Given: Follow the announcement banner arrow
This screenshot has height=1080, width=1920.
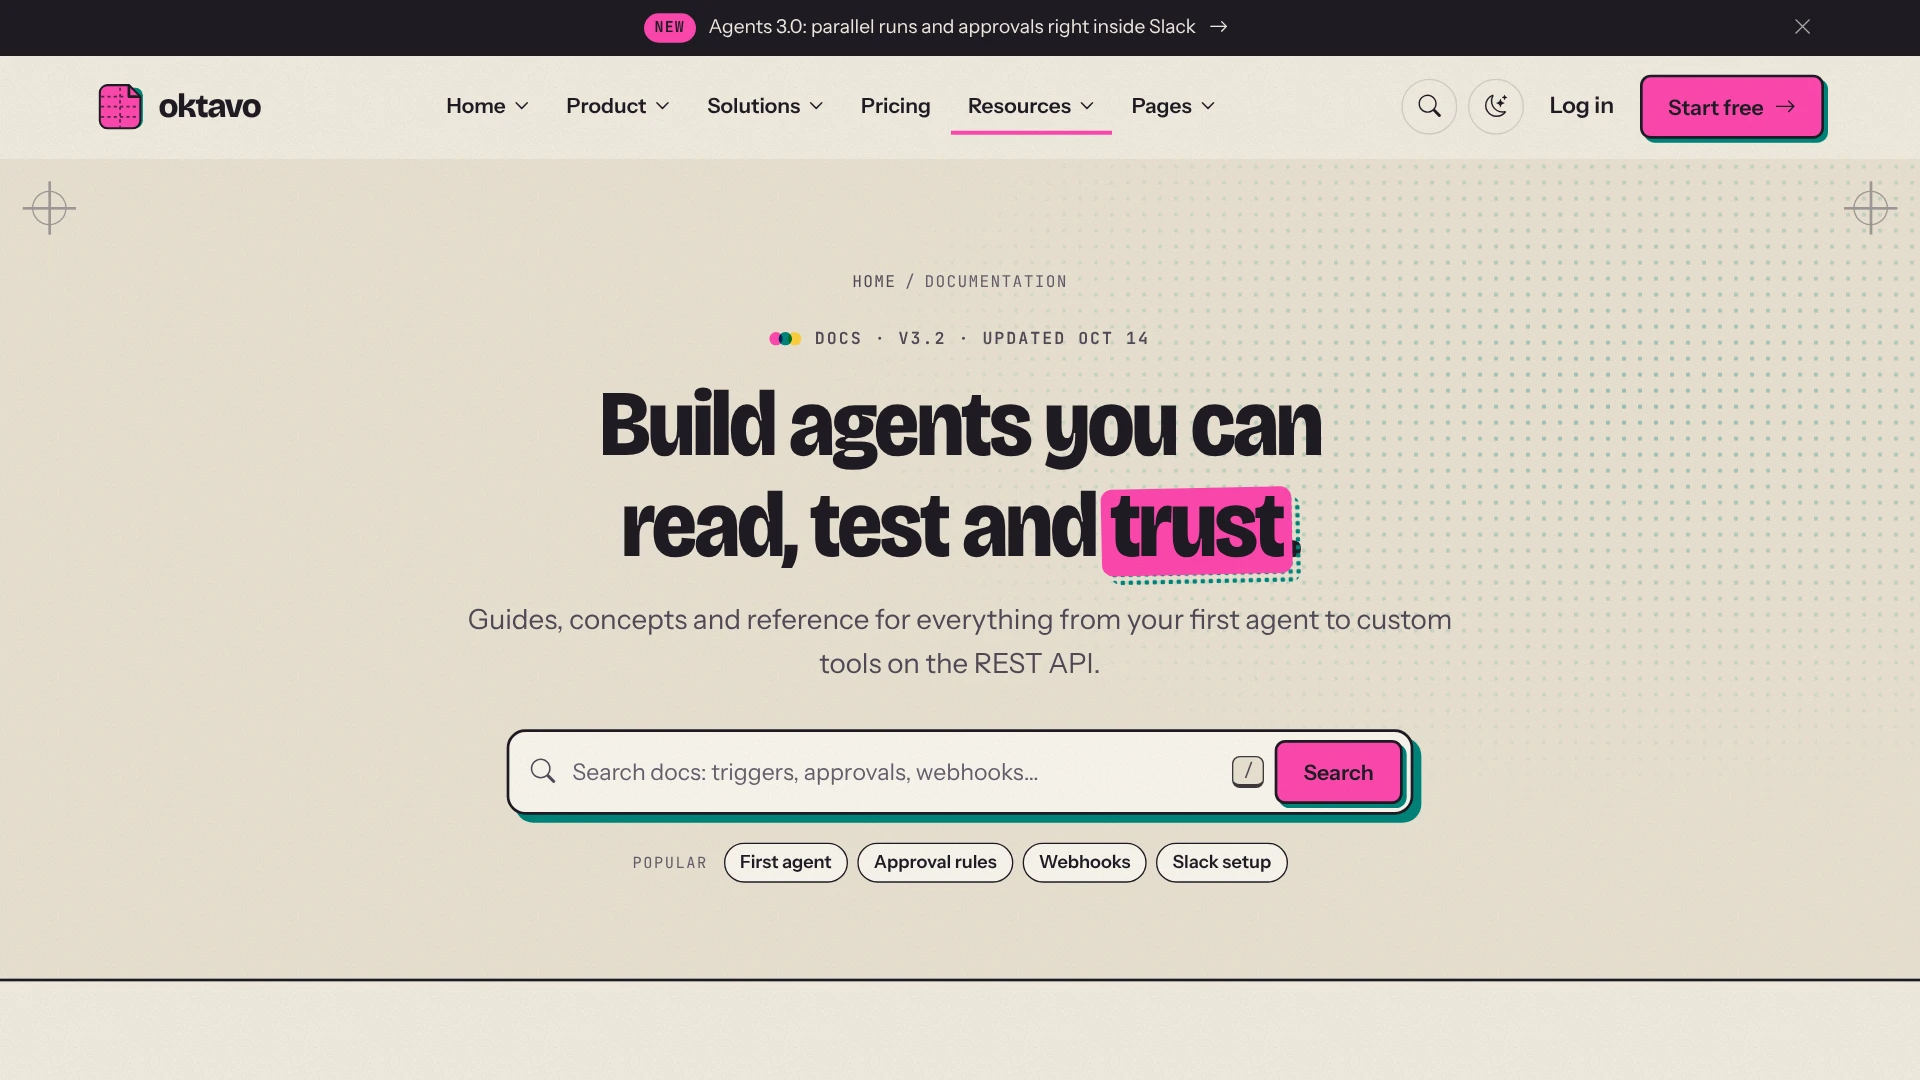Looking at the screenshot, I should pos(1218,27).
